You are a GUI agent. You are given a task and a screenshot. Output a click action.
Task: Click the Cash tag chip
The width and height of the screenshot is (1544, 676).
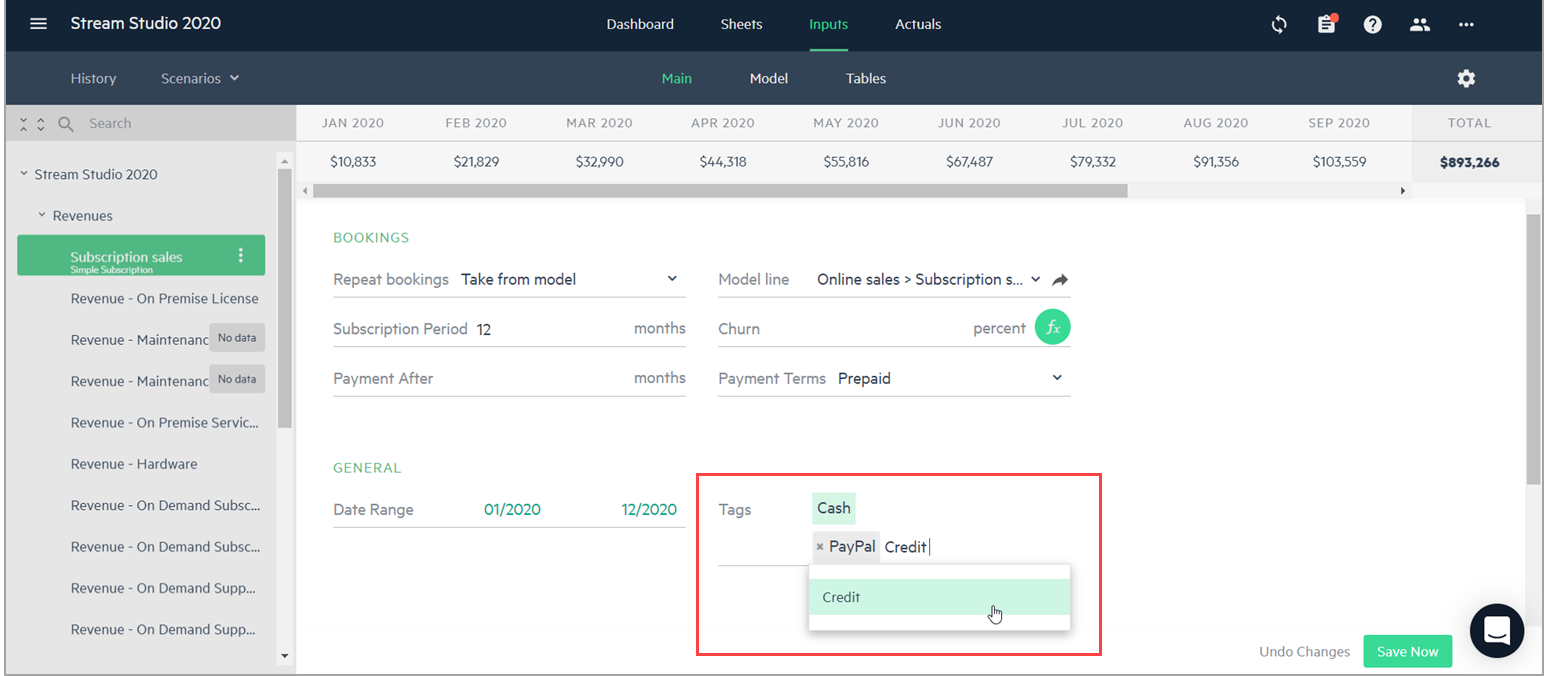834,508
